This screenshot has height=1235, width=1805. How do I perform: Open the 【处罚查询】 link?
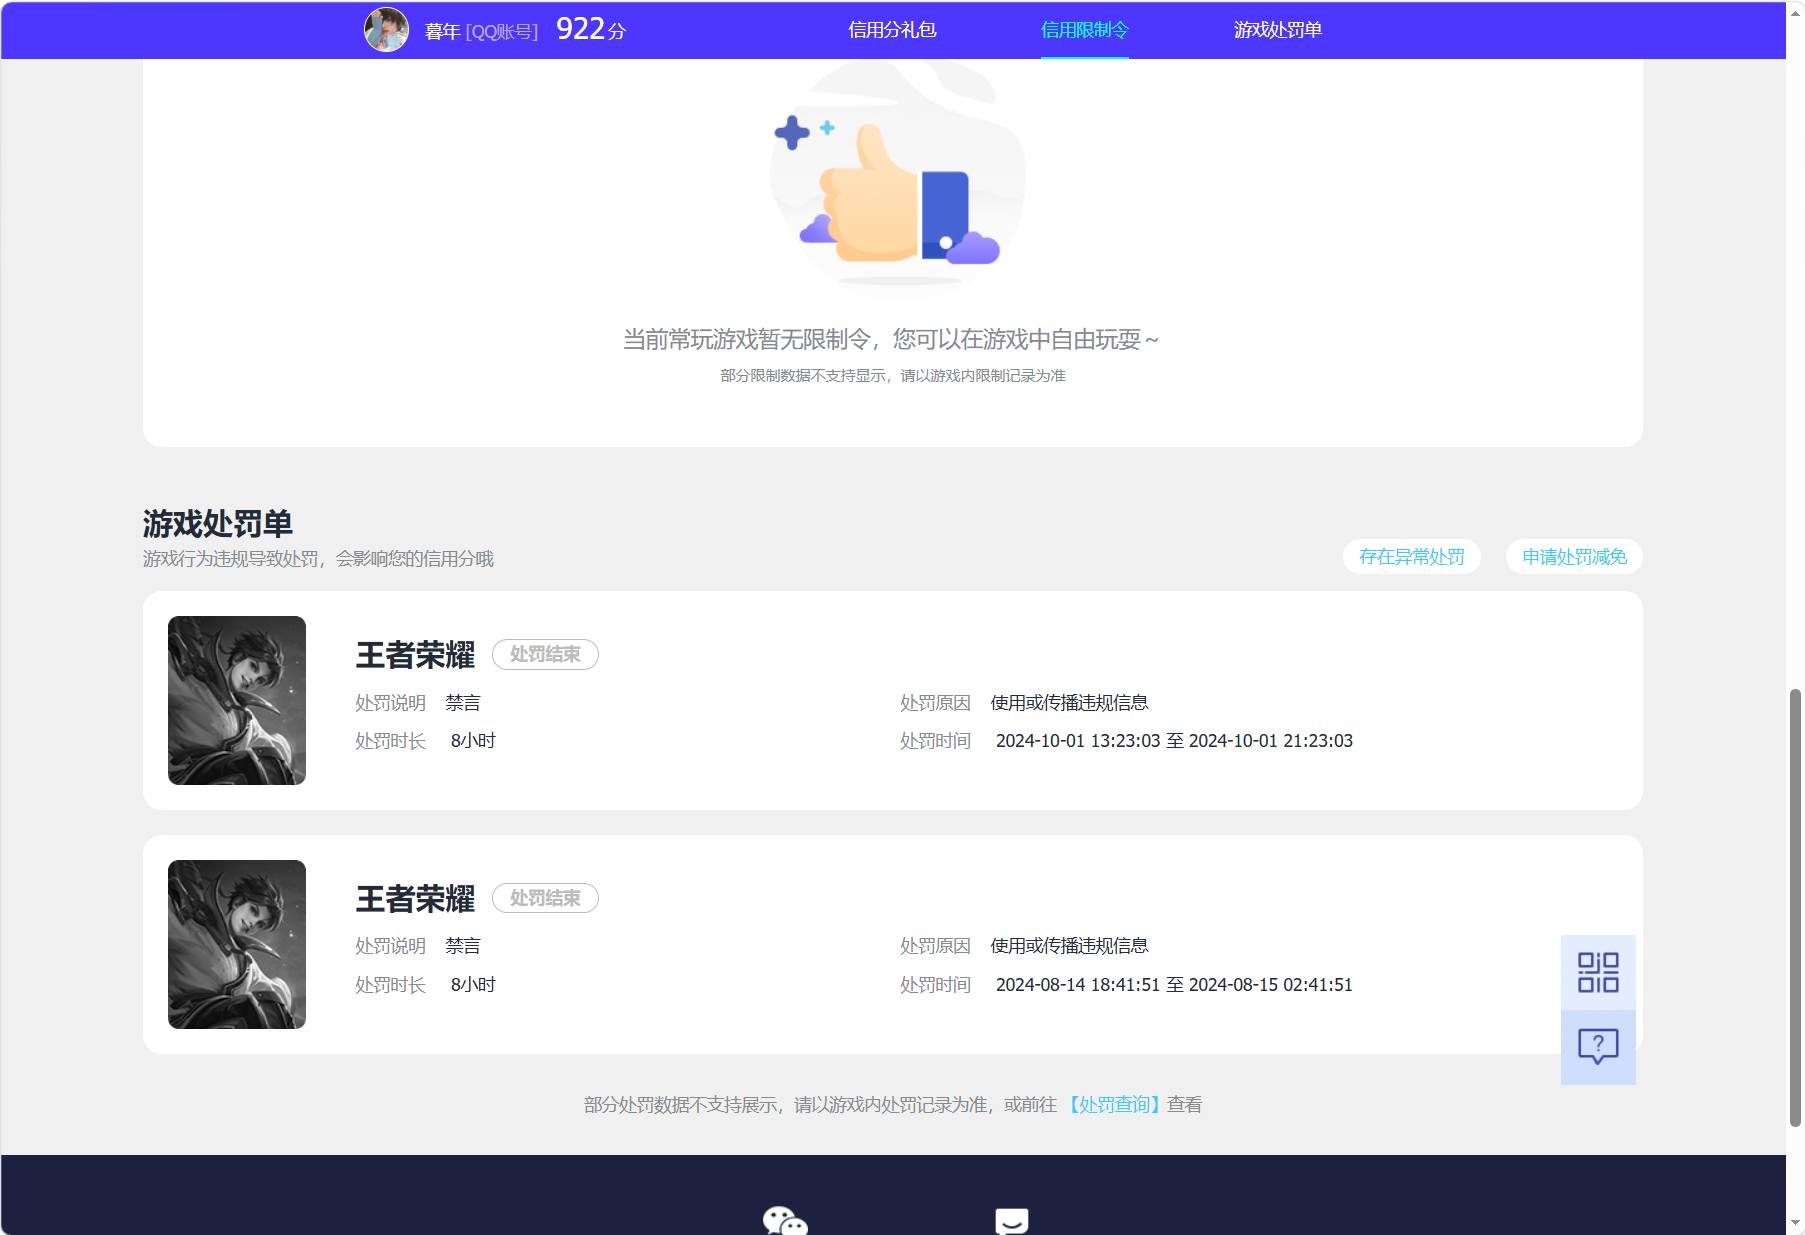1114,1105
